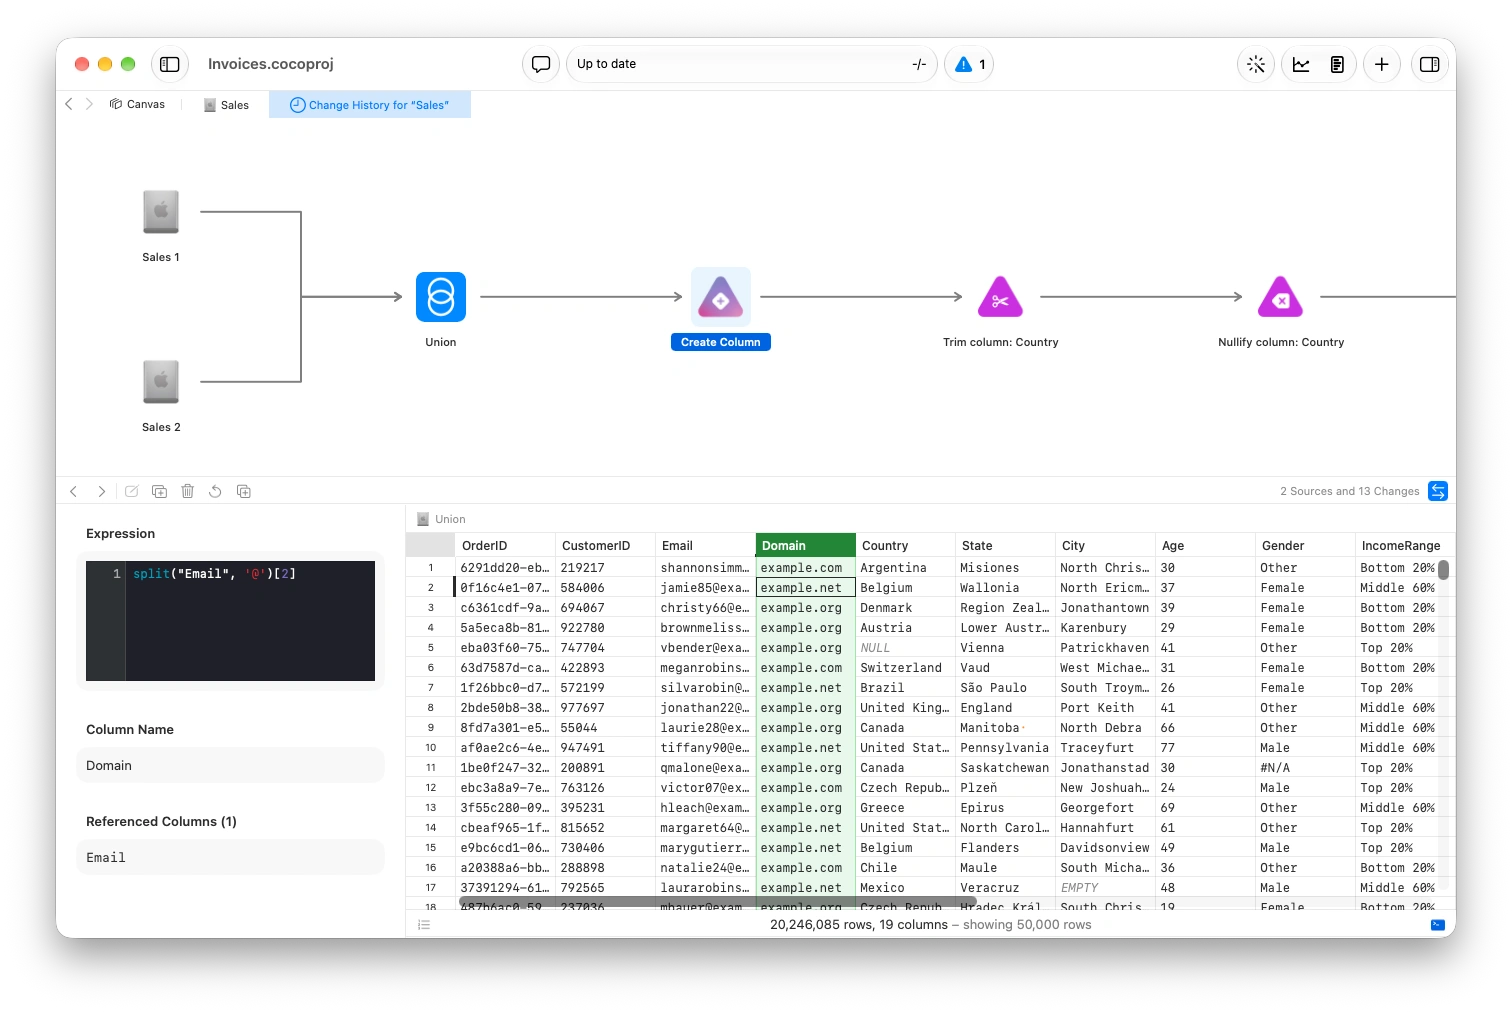
Task: Click the Domain column name field
Action: [x=231, y=766]
